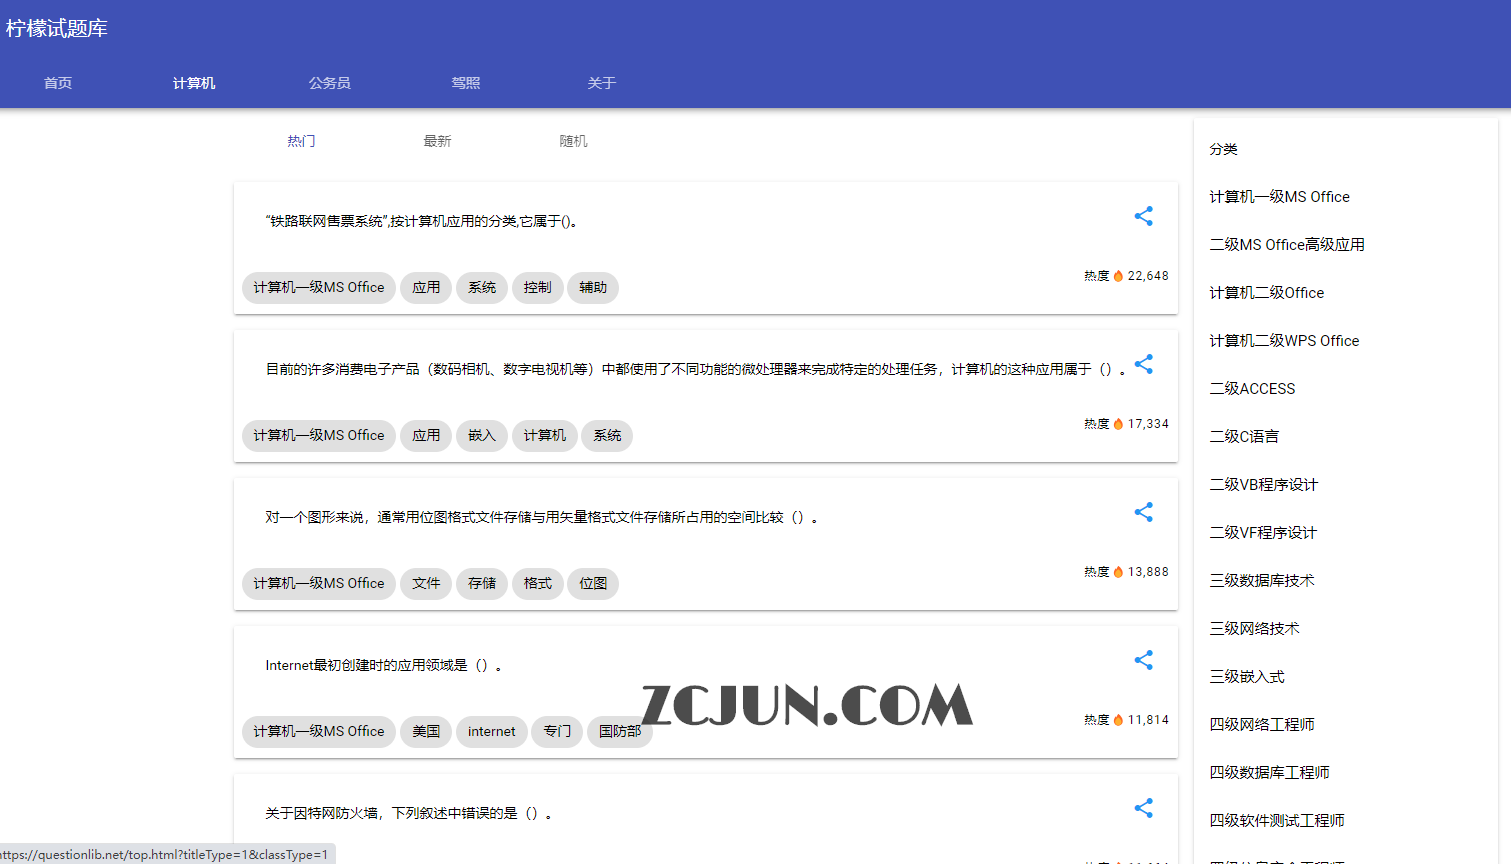
Task: Open the 公务员 navigation tab
Action: click(329, 83)
